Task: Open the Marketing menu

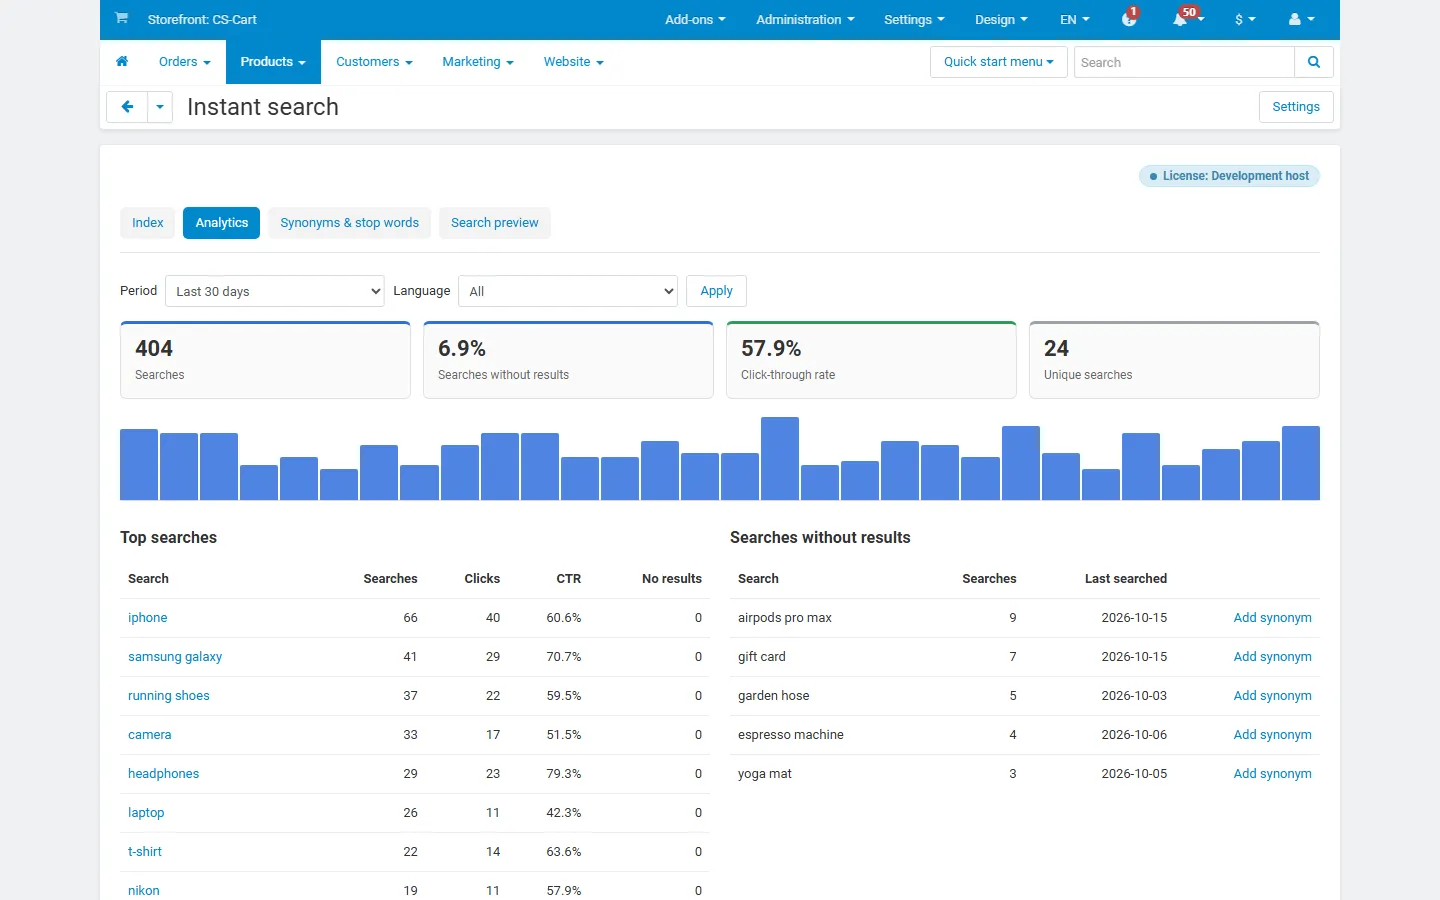Action: pyautogui.click(x=478, y=62)
